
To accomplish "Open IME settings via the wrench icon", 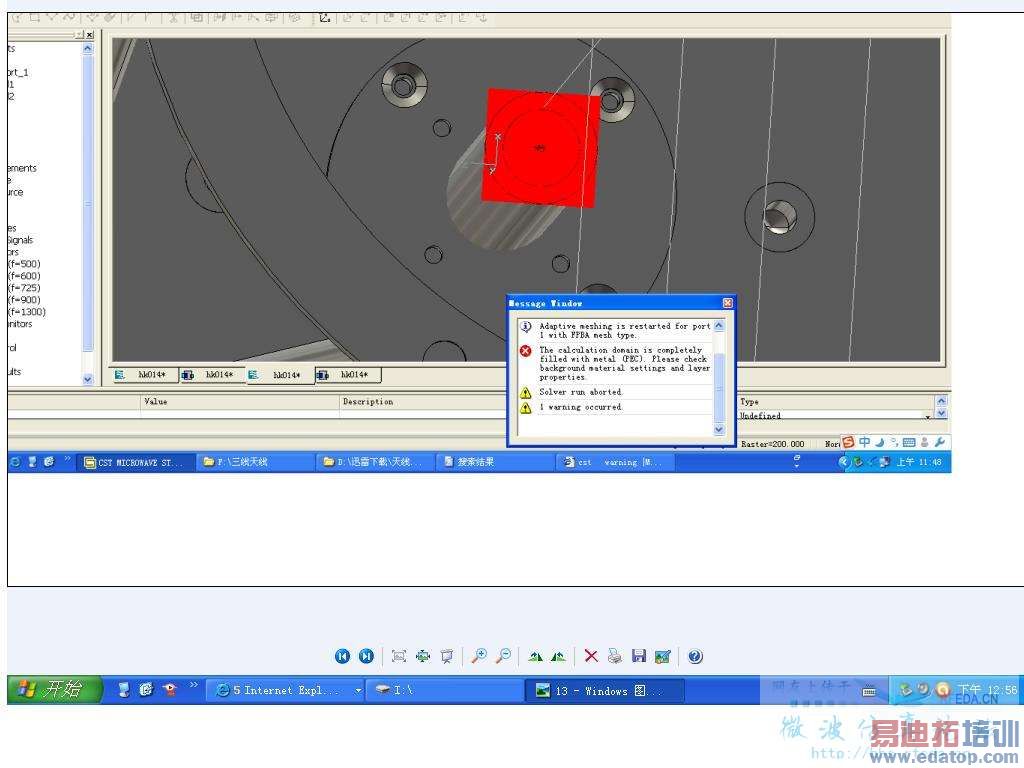I will pyautogui.click(x=940, y=442).
